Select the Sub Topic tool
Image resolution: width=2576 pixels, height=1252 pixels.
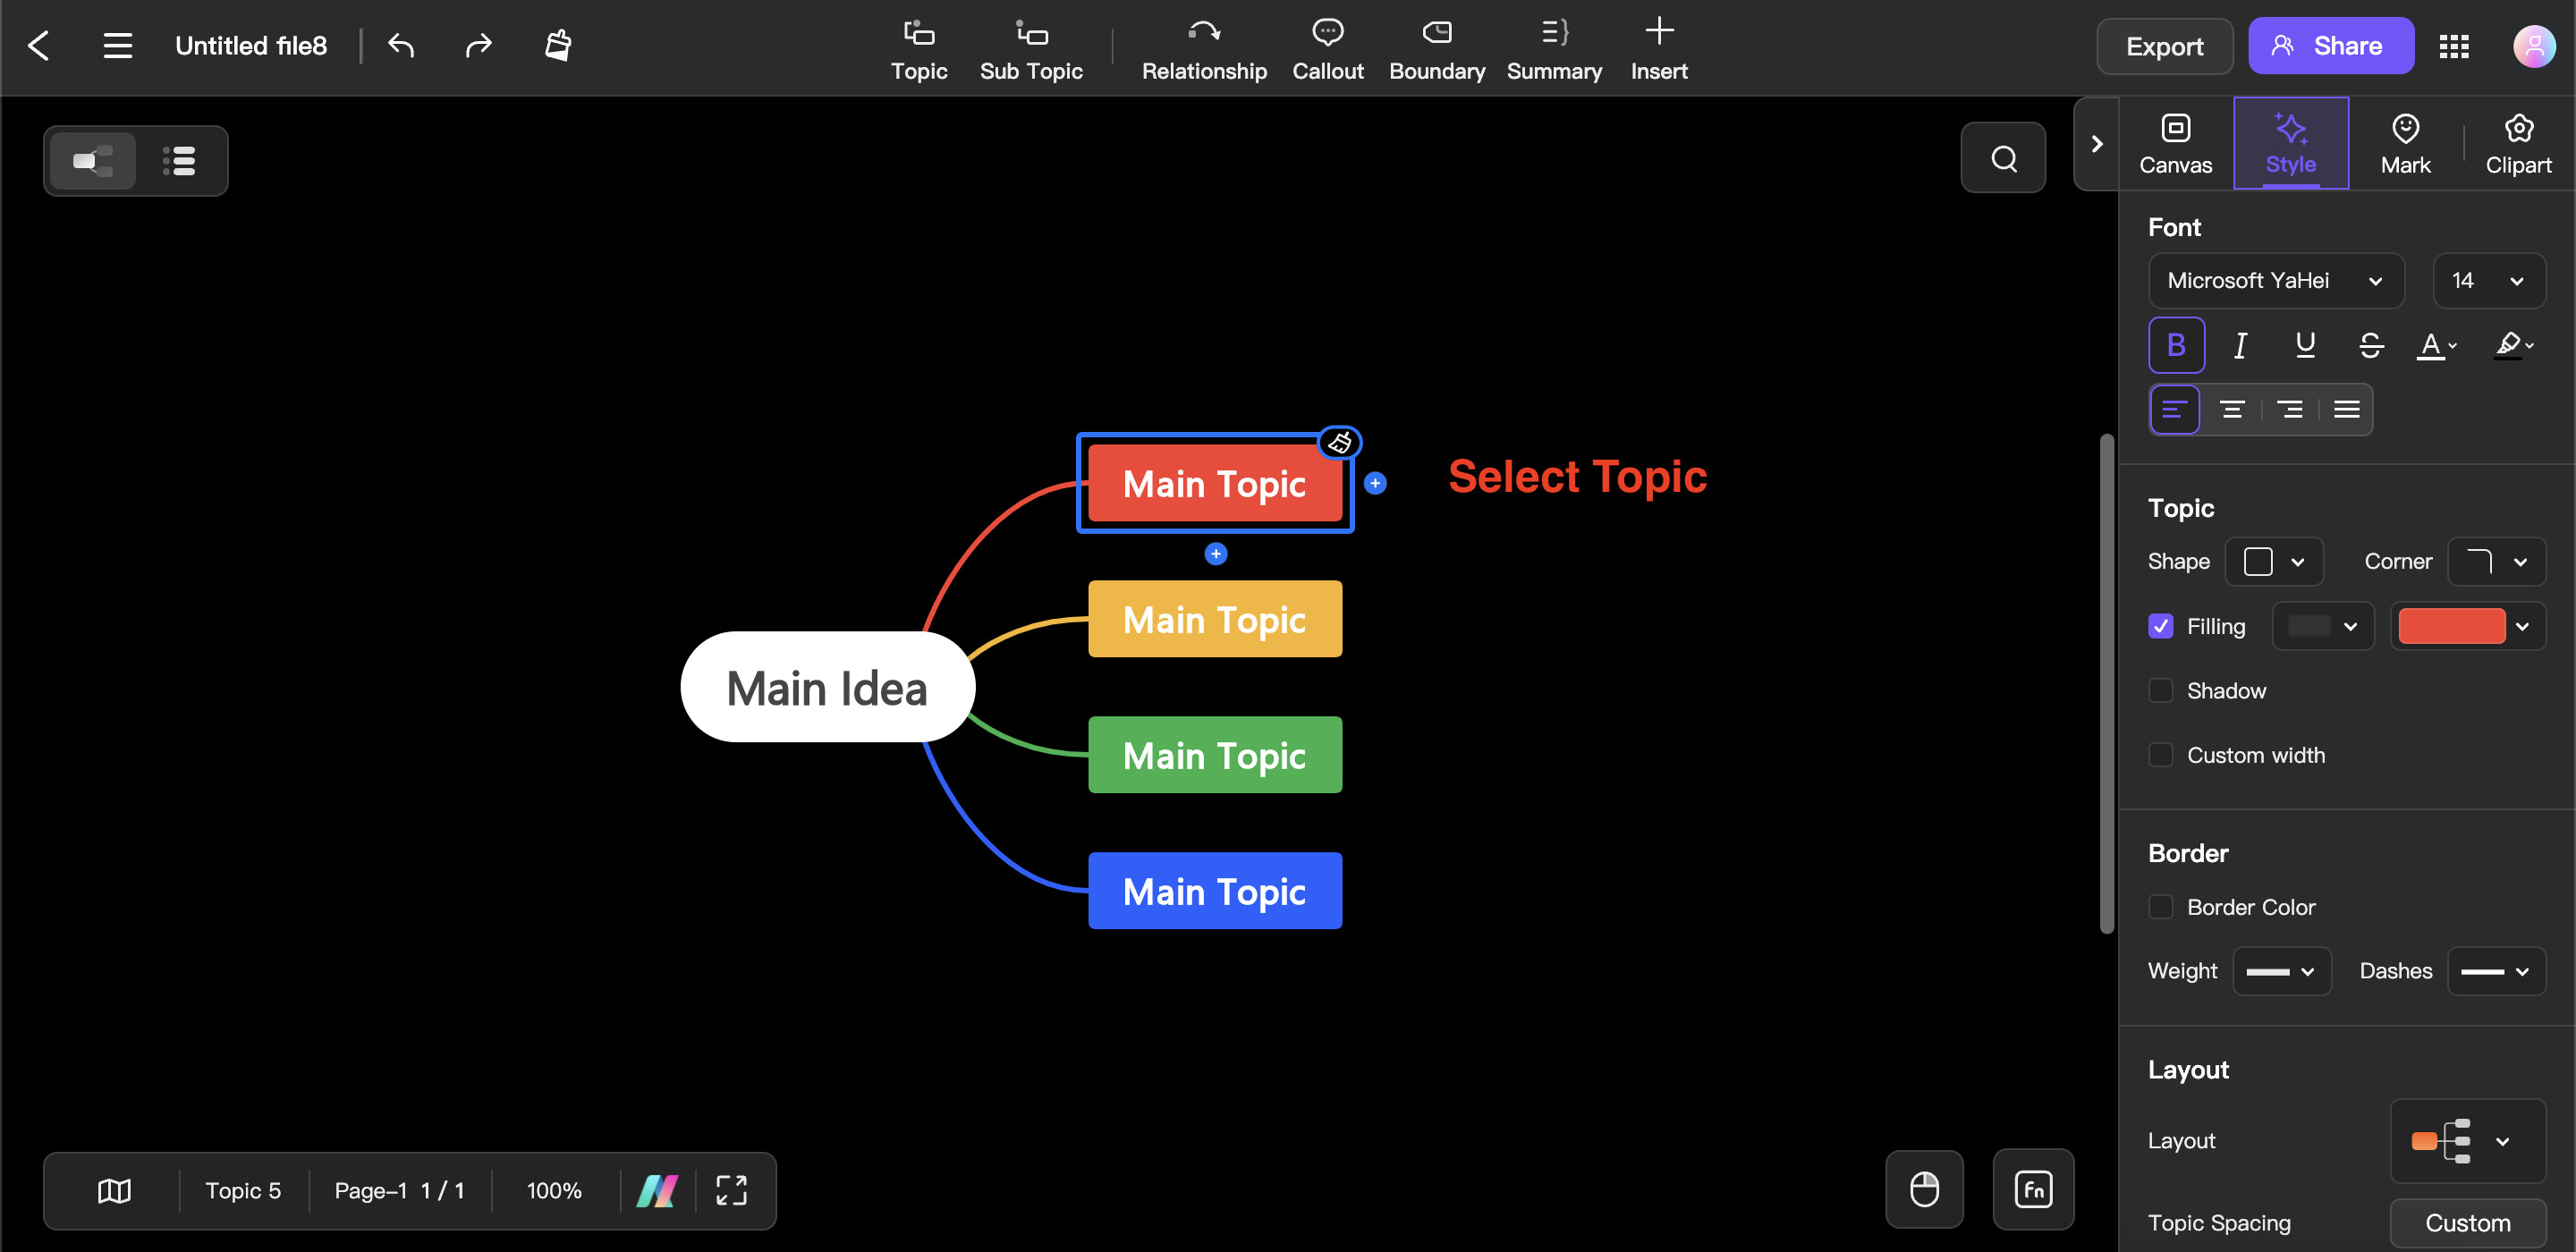(x=1031, y=45)
